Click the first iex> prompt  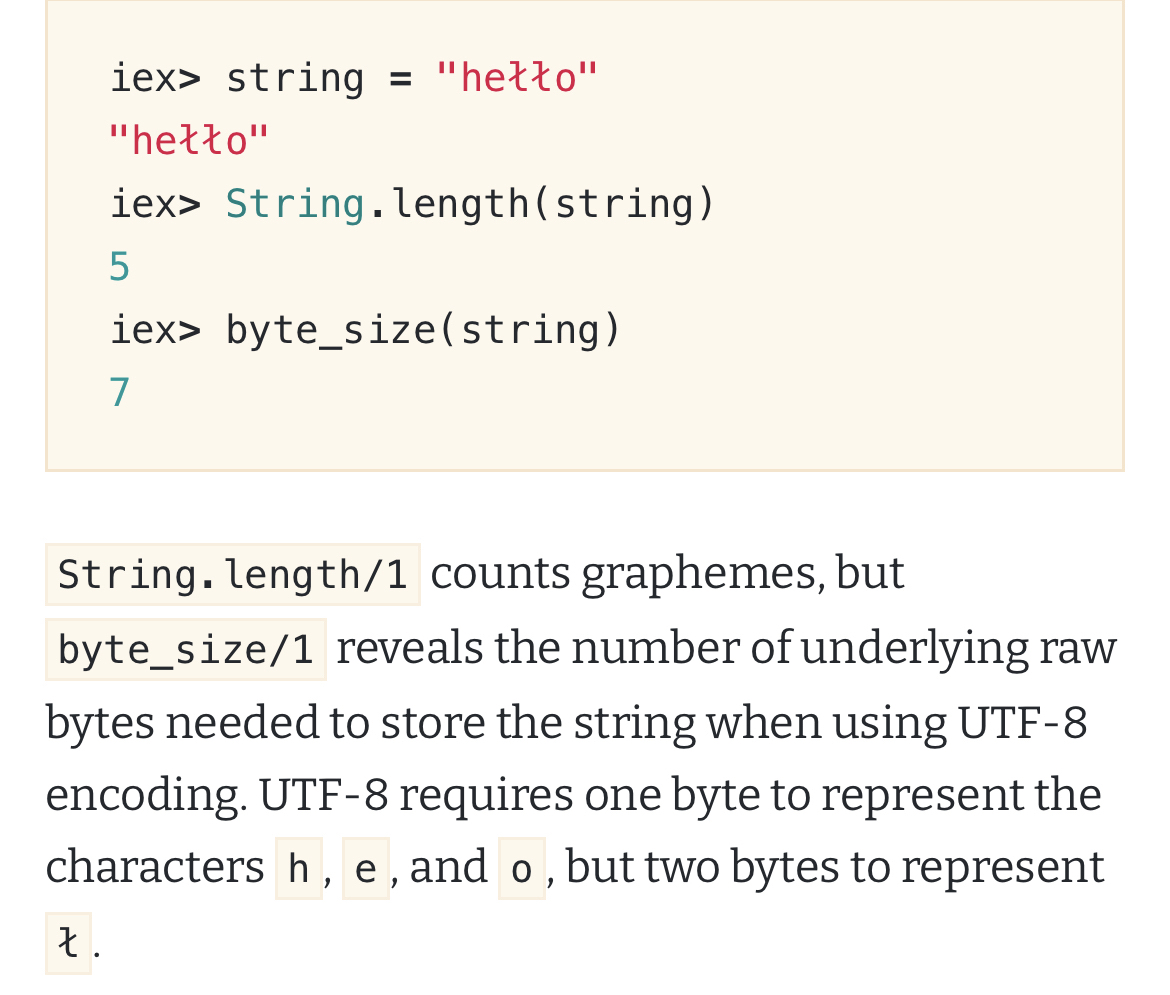click(x=155, y=78)
